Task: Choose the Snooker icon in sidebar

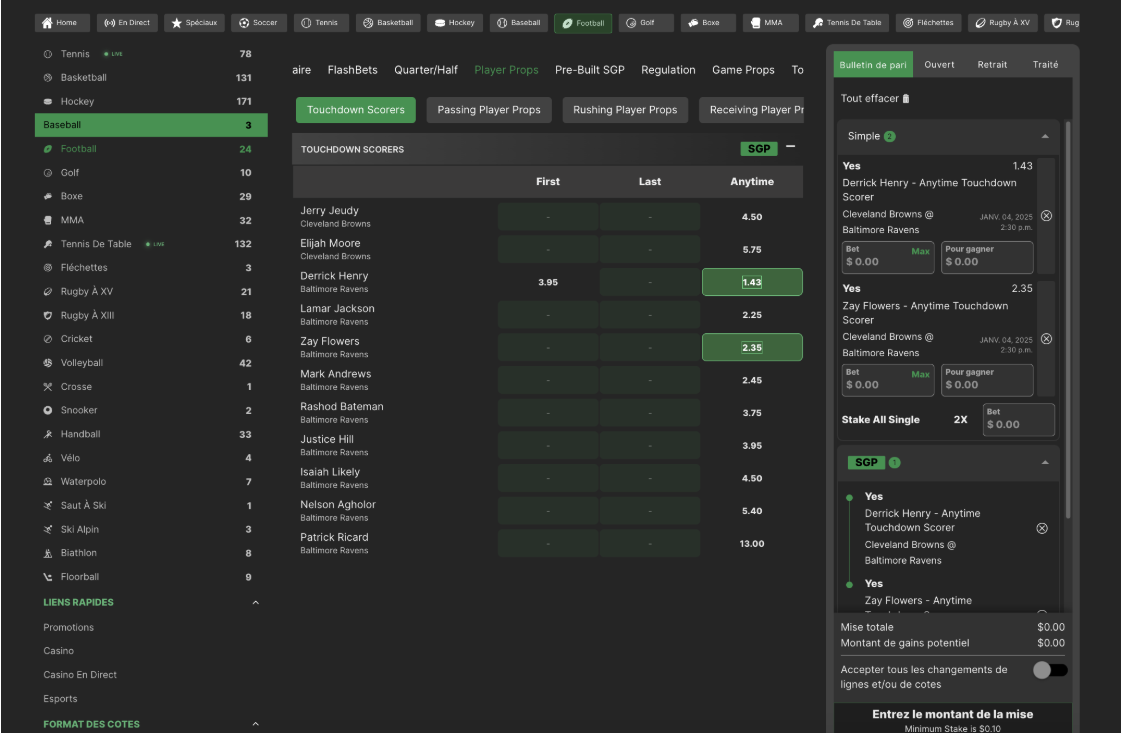Action: pyautogui.click(x=48, y=411)
